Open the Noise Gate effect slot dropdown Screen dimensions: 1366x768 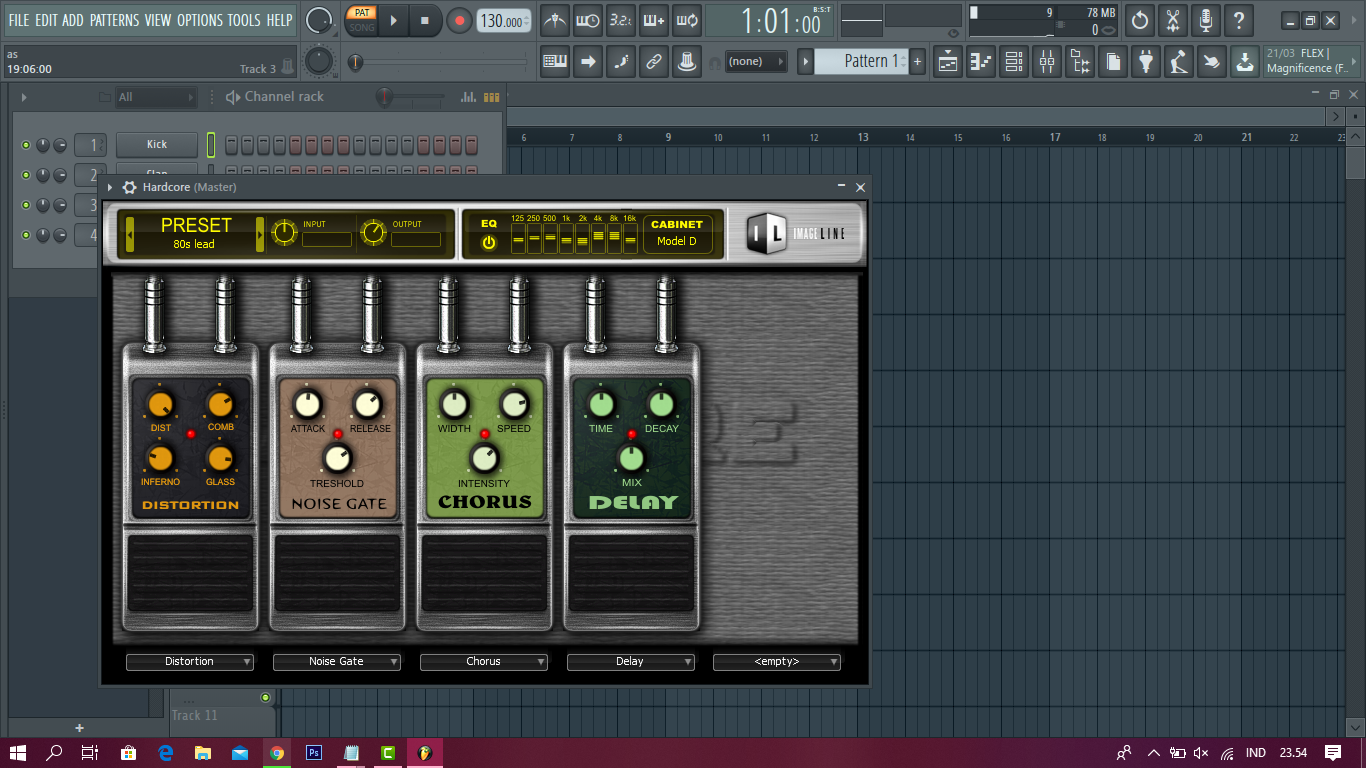tap(337, 662)
